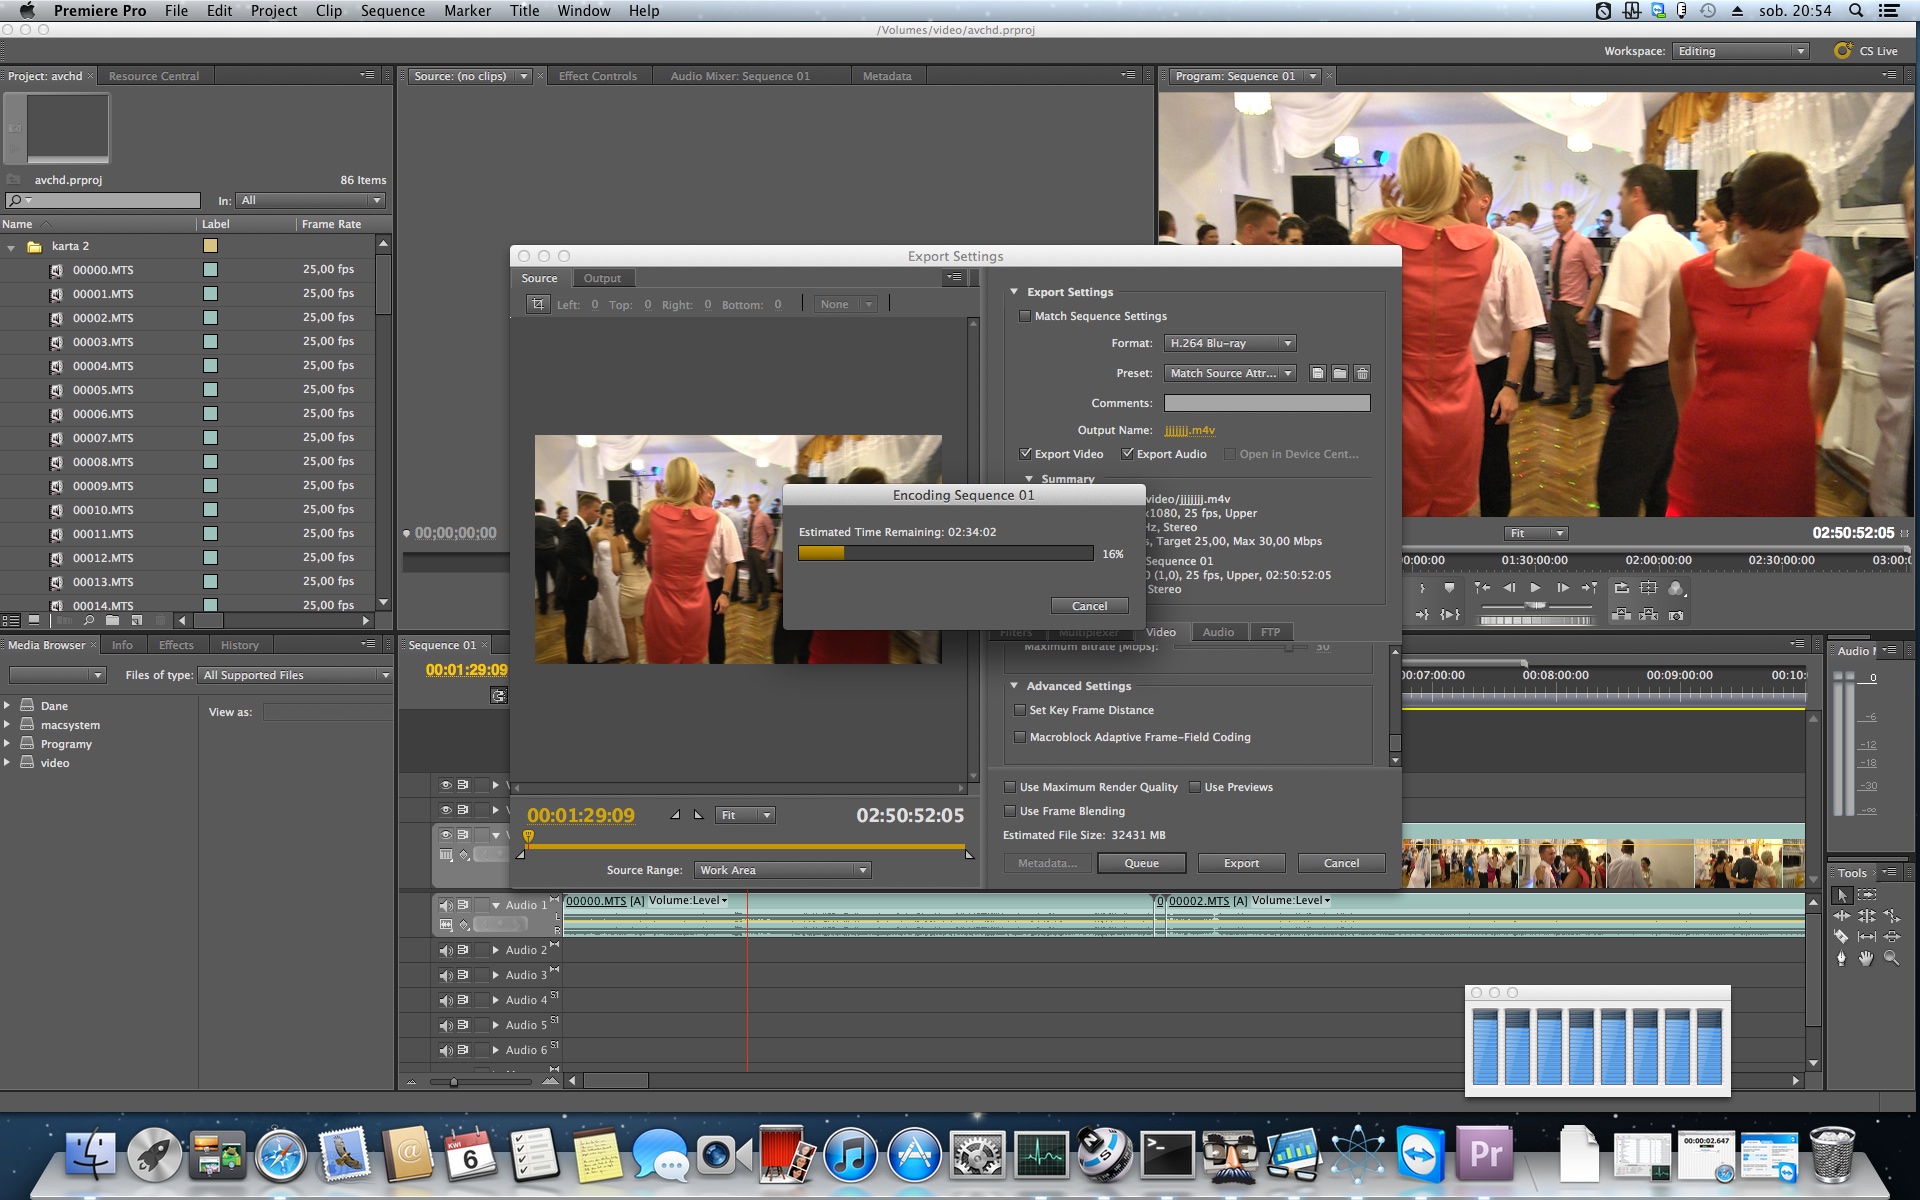Check the Use Previews option
Image resolution: width=1920 pixels, height=1200 pixels.
(1195, 787)
